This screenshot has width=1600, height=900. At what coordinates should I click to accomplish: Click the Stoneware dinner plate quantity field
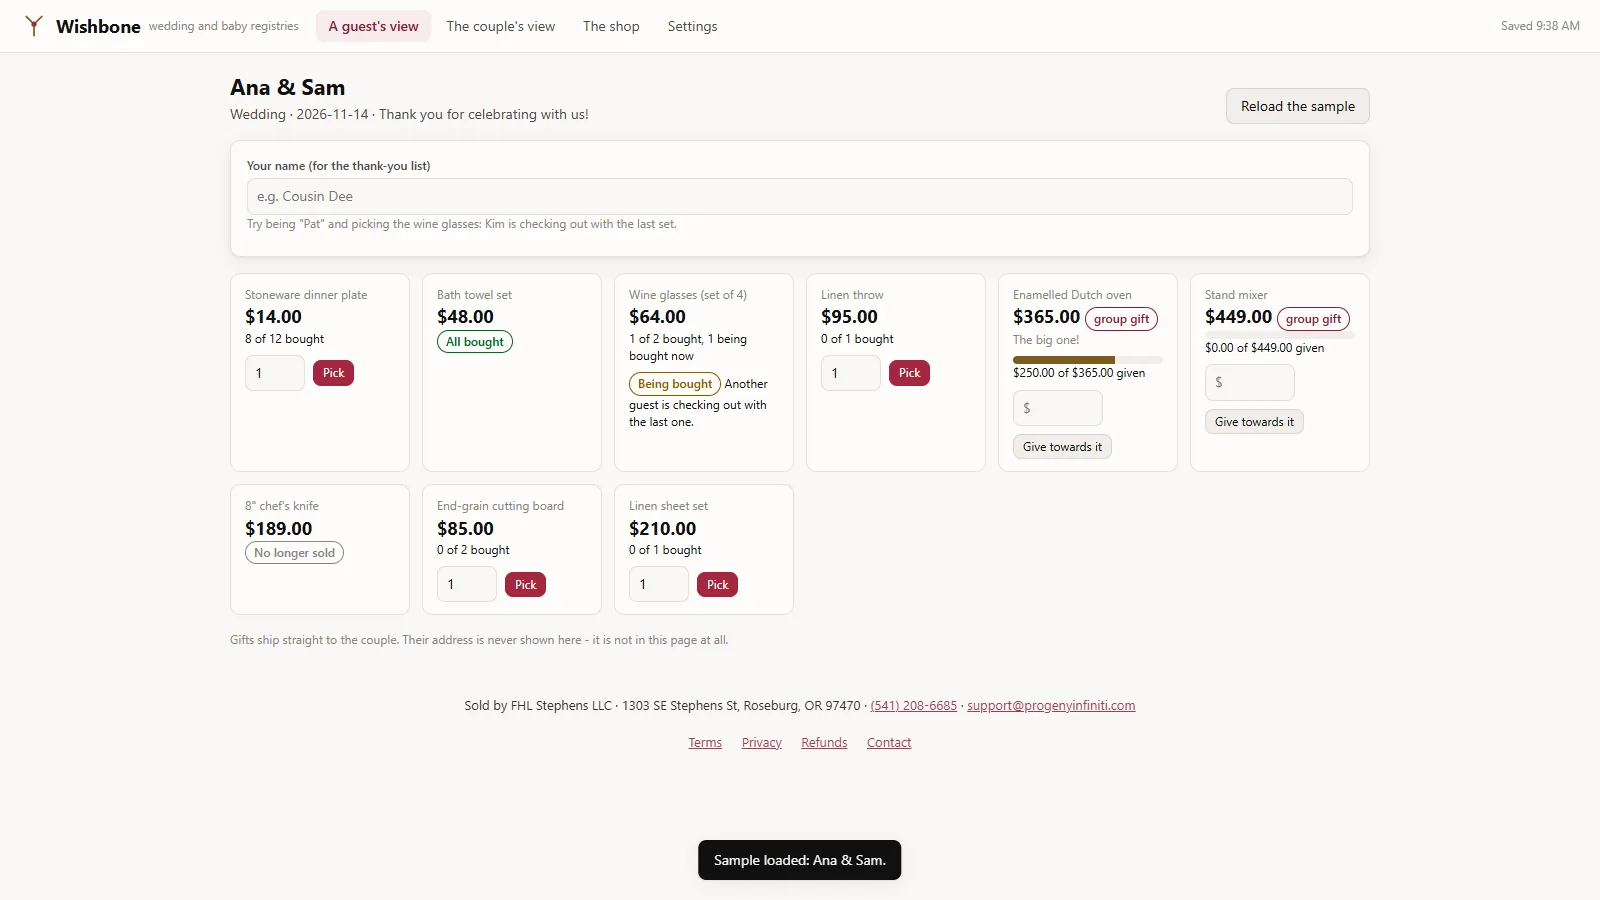pyautogui.click(x=275, y=373)
